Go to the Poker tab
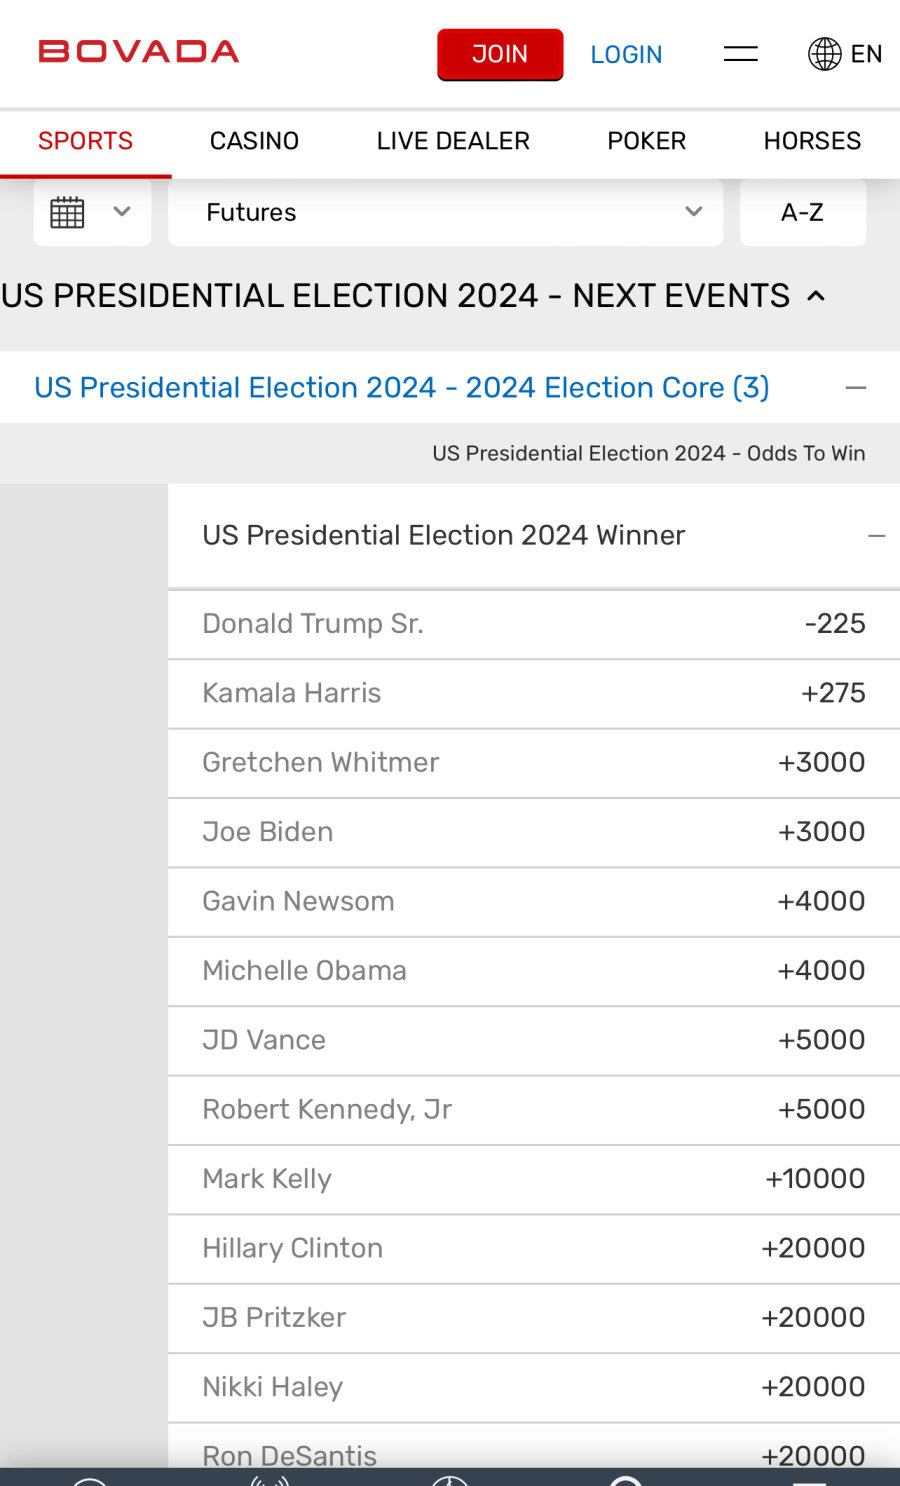The height and width of the screenshot is (1486, 900). (x=647, y=141)
